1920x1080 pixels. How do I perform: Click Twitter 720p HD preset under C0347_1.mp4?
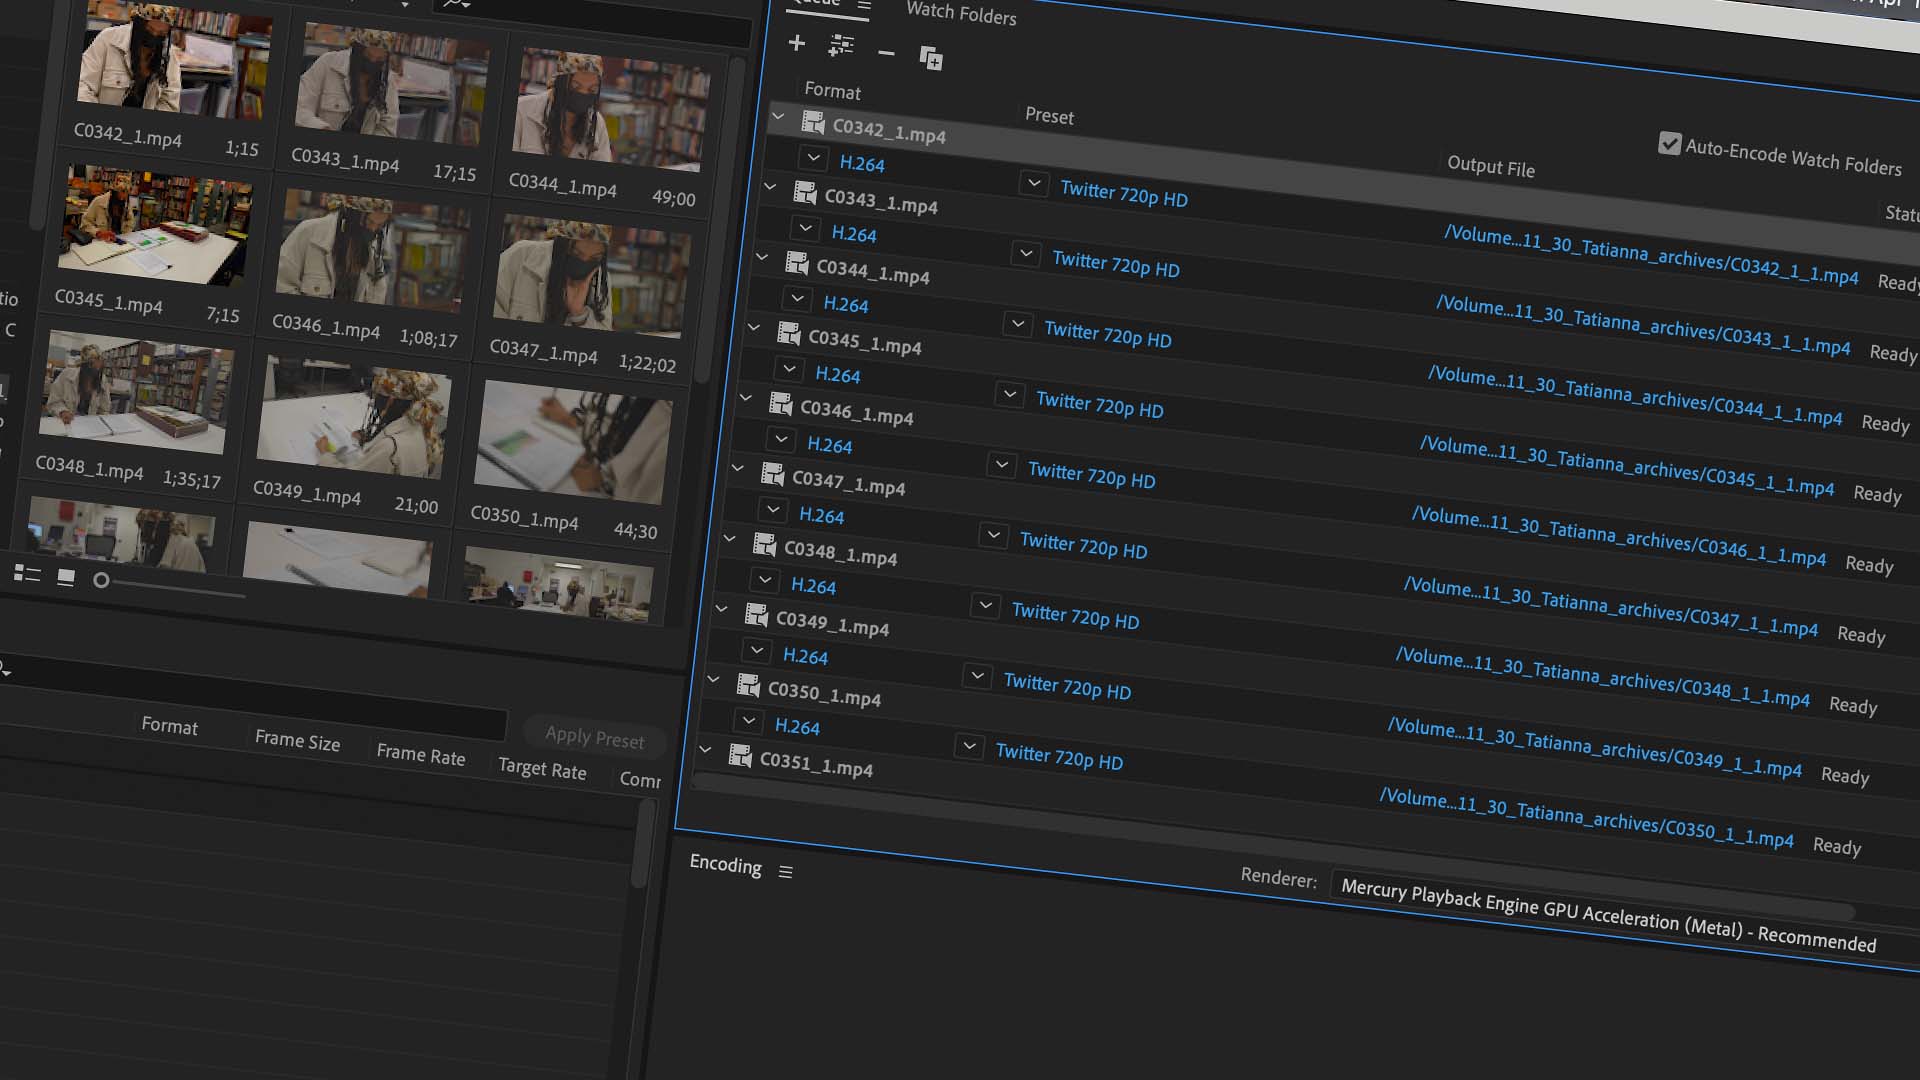1083,547
